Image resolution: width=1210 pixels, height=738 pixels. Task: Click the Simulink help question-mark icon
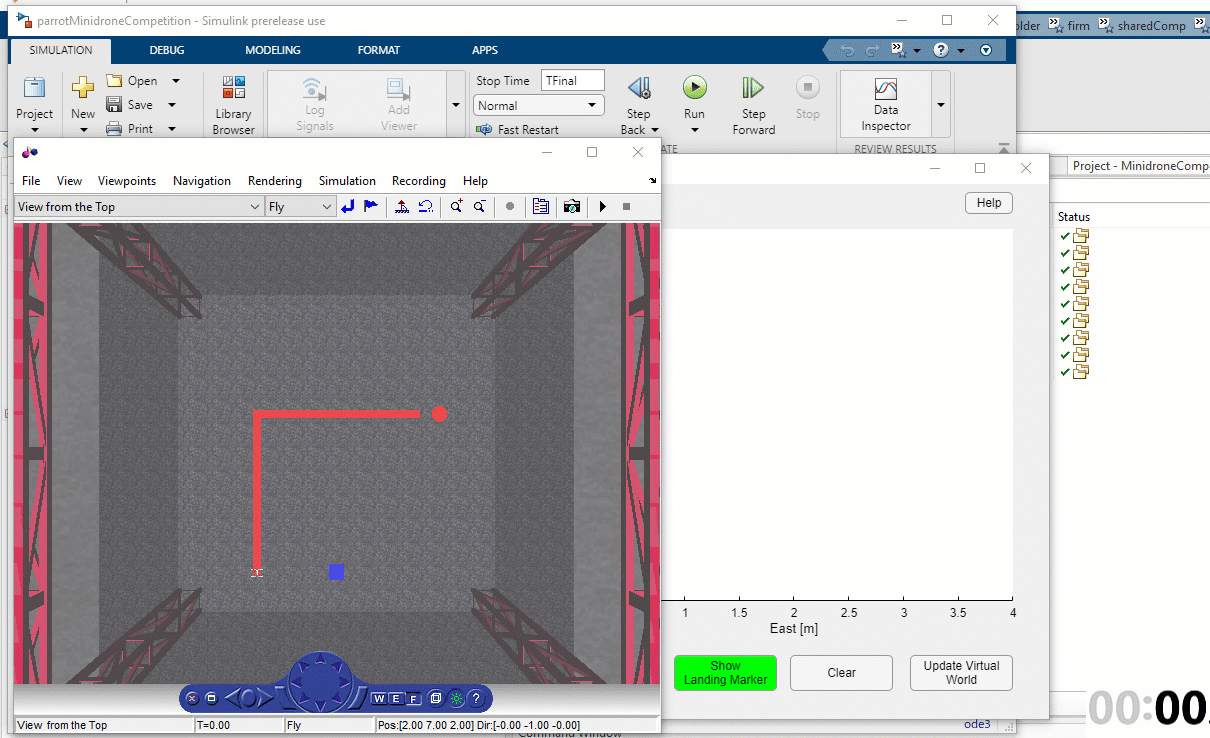click(x=940, y=50)
